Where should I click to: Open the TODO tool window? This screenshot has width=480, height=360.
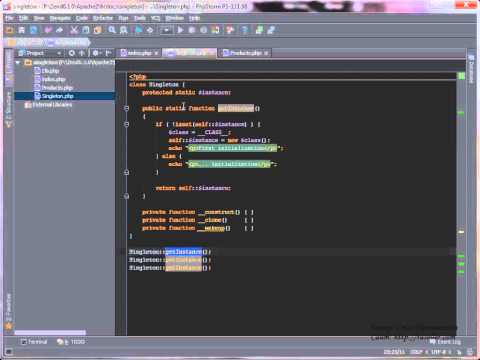(71, 342)
